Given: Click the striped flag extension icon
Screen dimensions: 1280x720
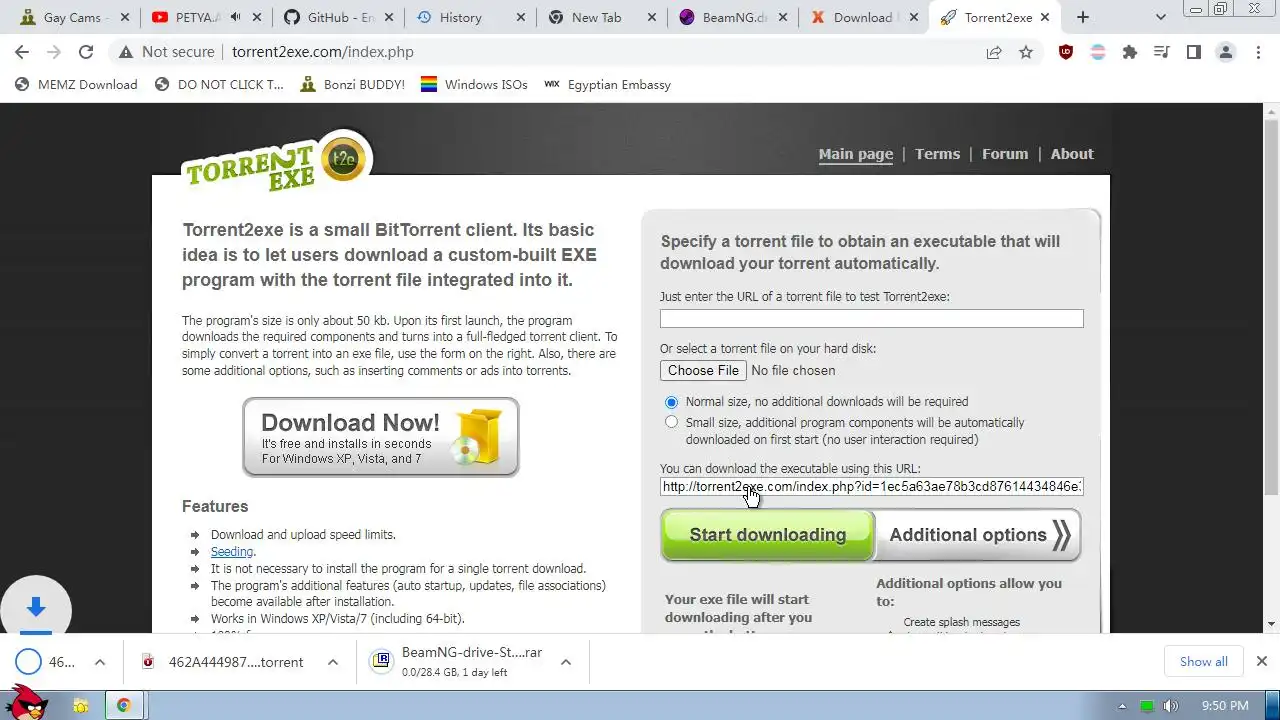Looking at the screenshot, I should click(1098, 52).
